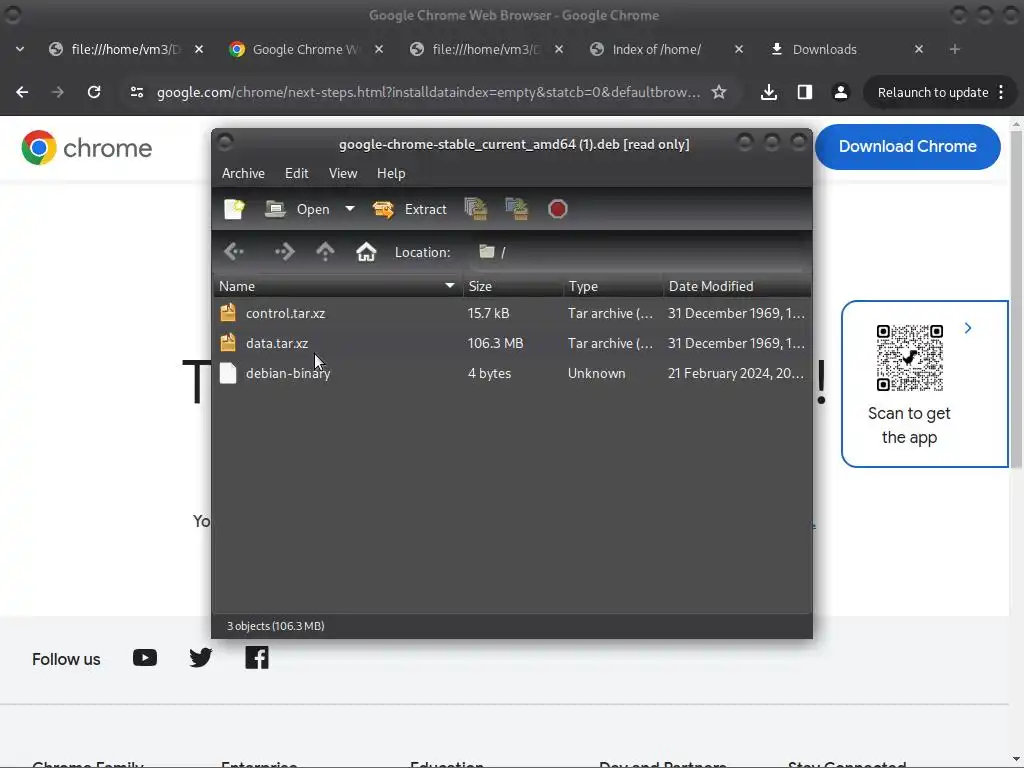
Task: Click the QR code image
Action: point(909,358)
